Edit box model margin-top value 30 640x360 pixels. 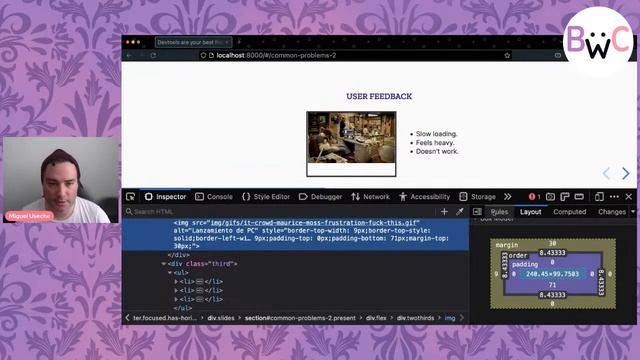pos(552,244)
